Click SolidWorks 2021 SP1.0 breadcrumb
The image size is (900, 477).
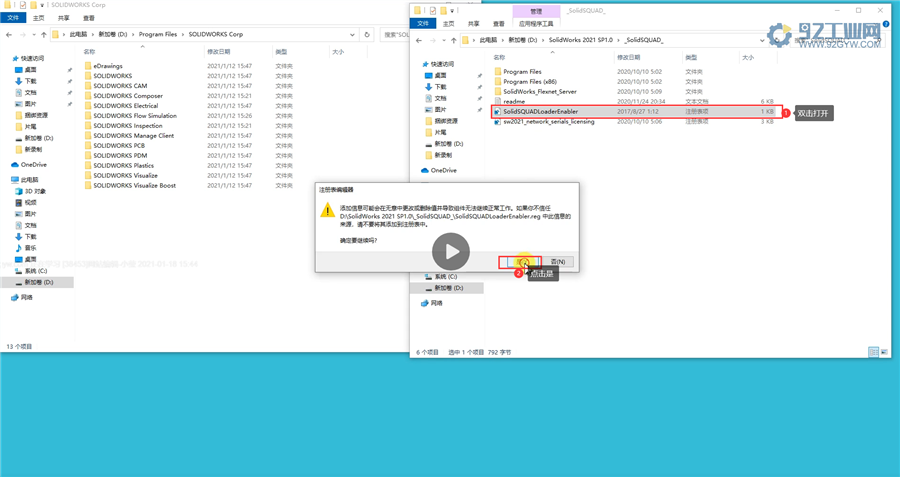(580, 40)
